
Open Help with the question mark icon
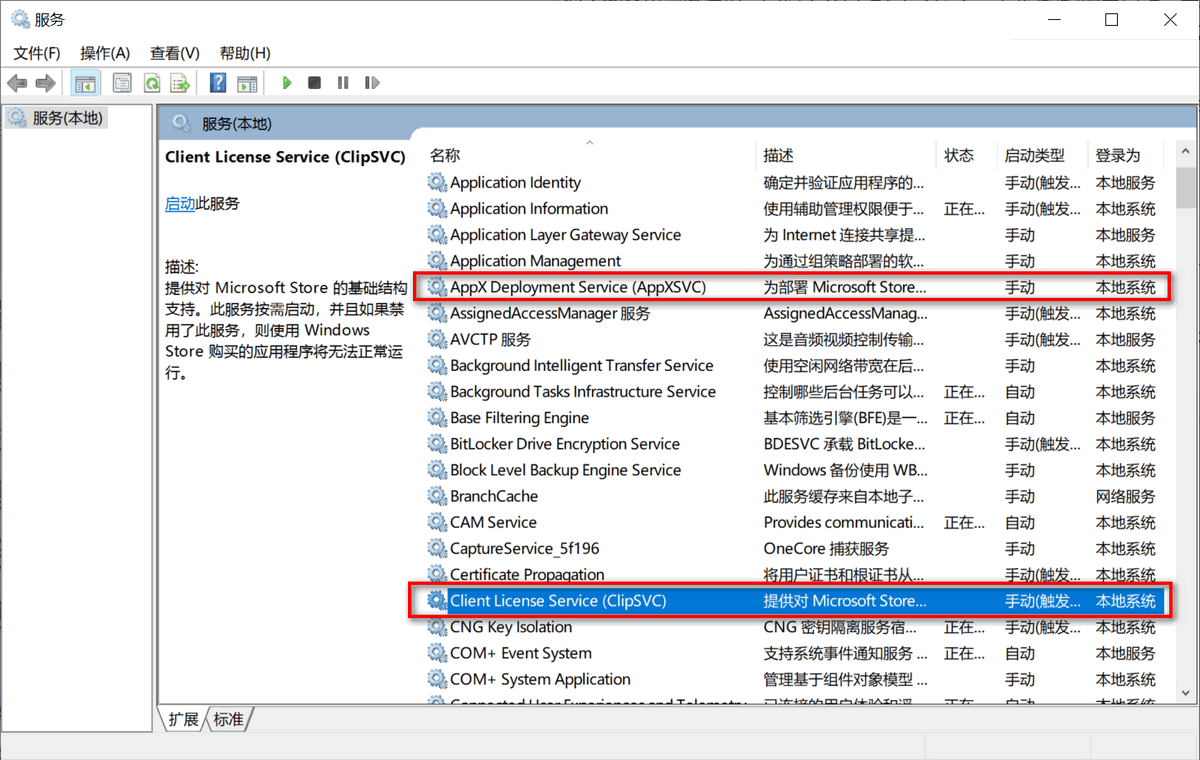(x=218, y=83)
